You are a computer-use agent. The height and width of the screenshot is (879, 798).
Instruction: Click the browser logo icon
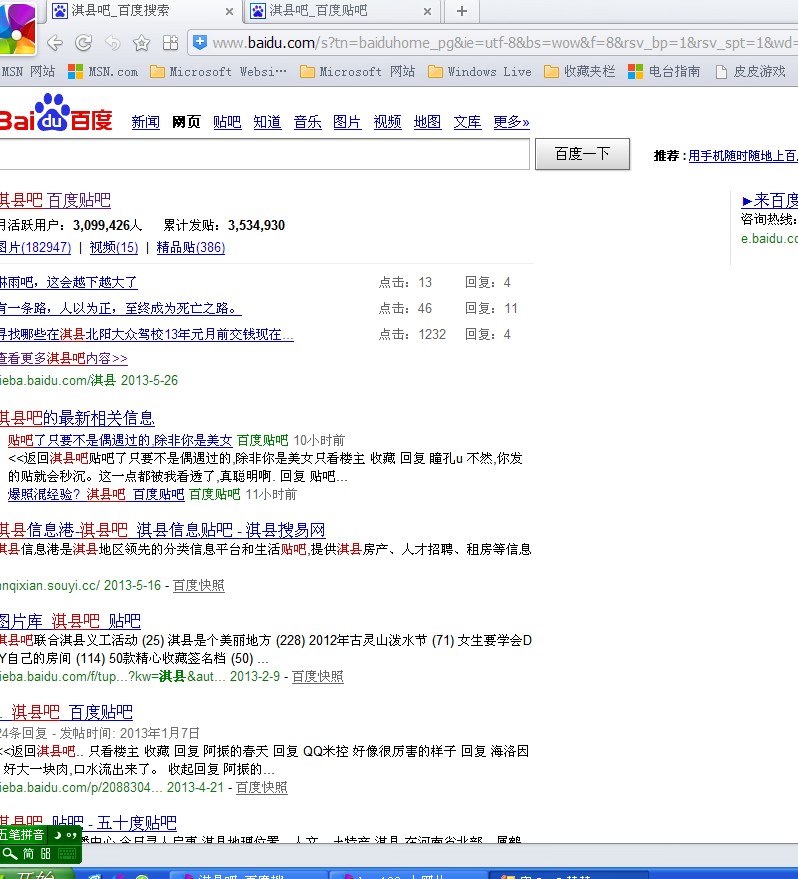17,27
